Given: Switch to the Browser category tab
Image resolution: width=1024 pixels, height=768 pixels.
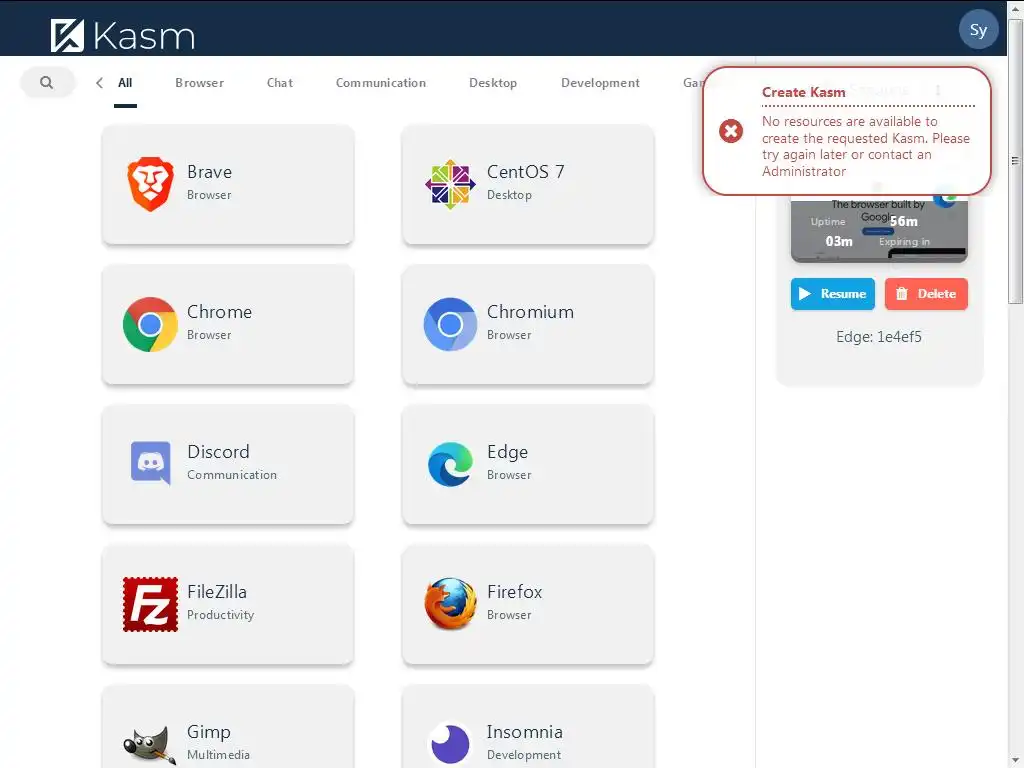Looking at the screenshot, I should (x=199, y=83).
